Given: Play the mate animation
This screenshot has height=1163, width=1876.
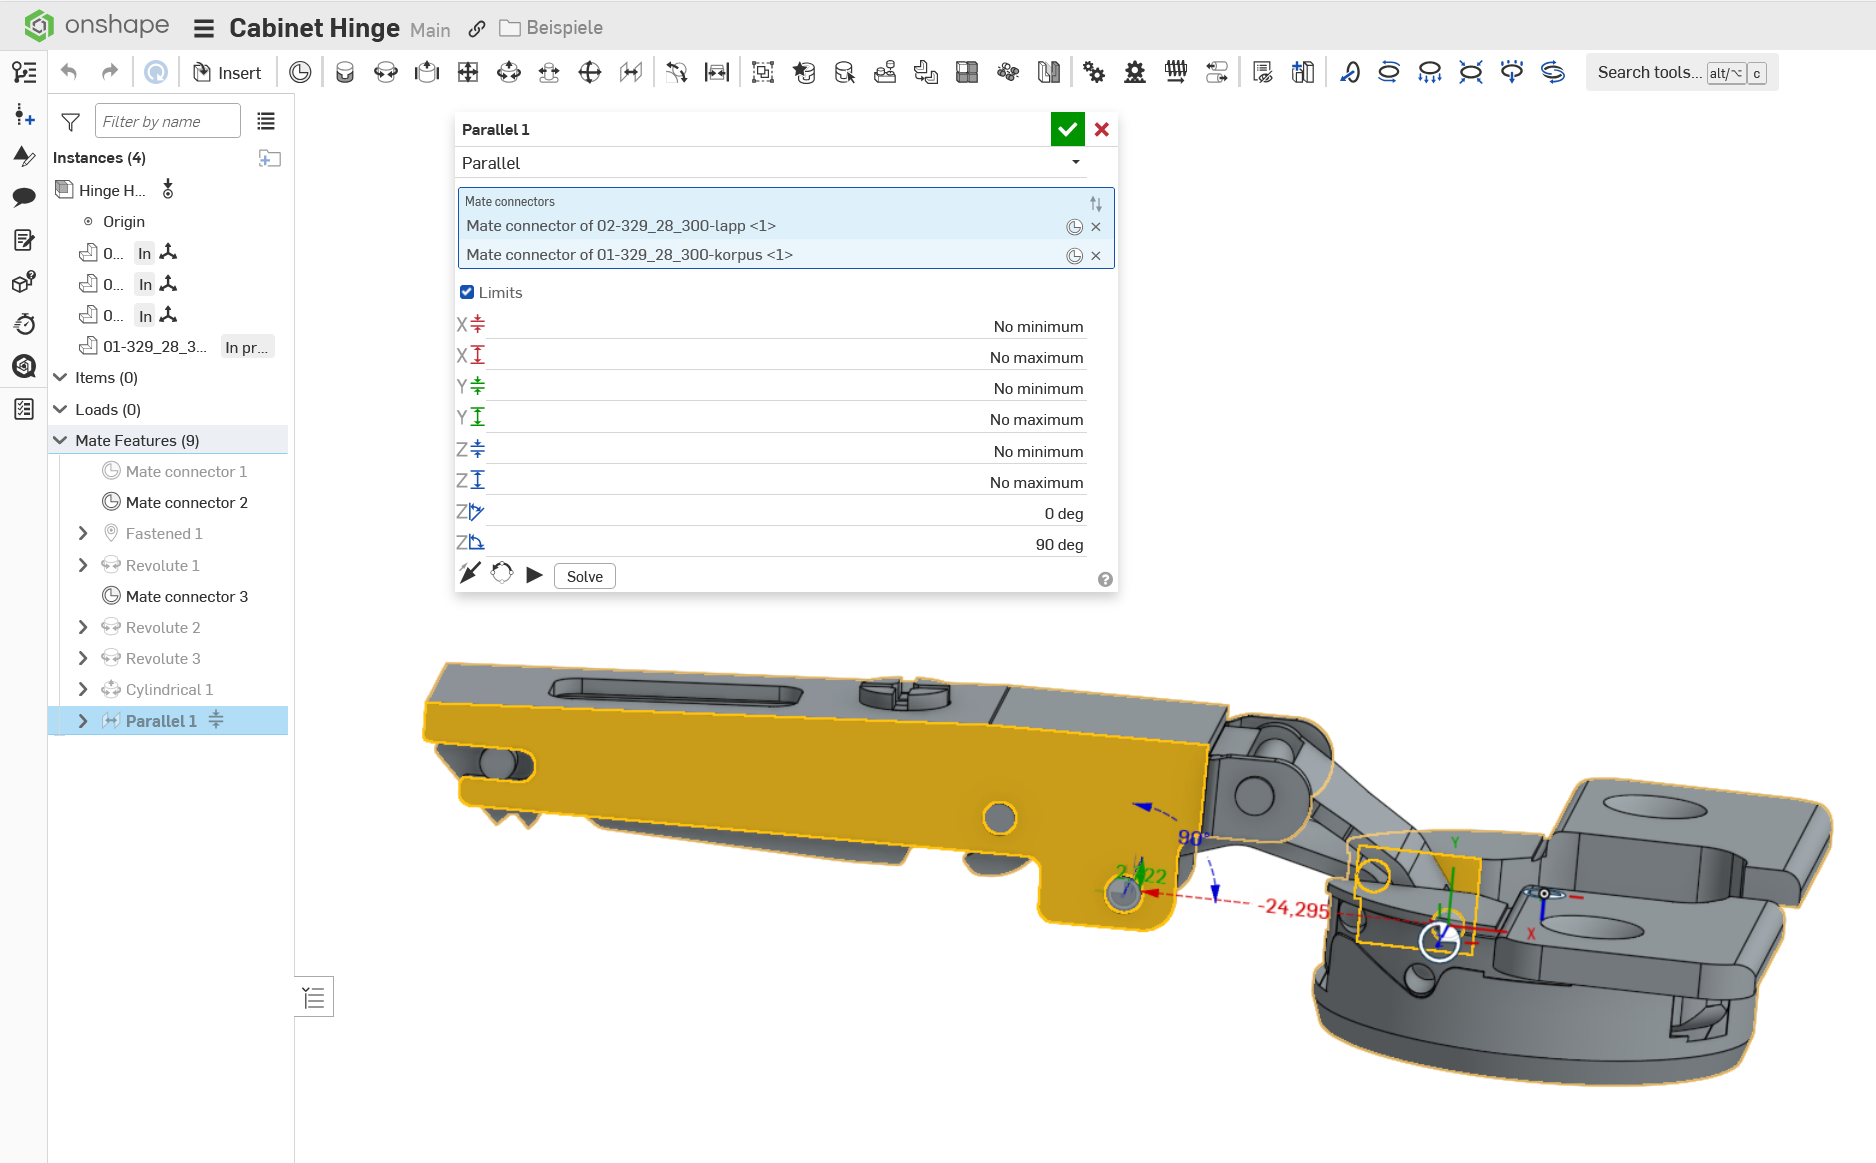Looking at the screenshot, I should (x=534, y=575).
